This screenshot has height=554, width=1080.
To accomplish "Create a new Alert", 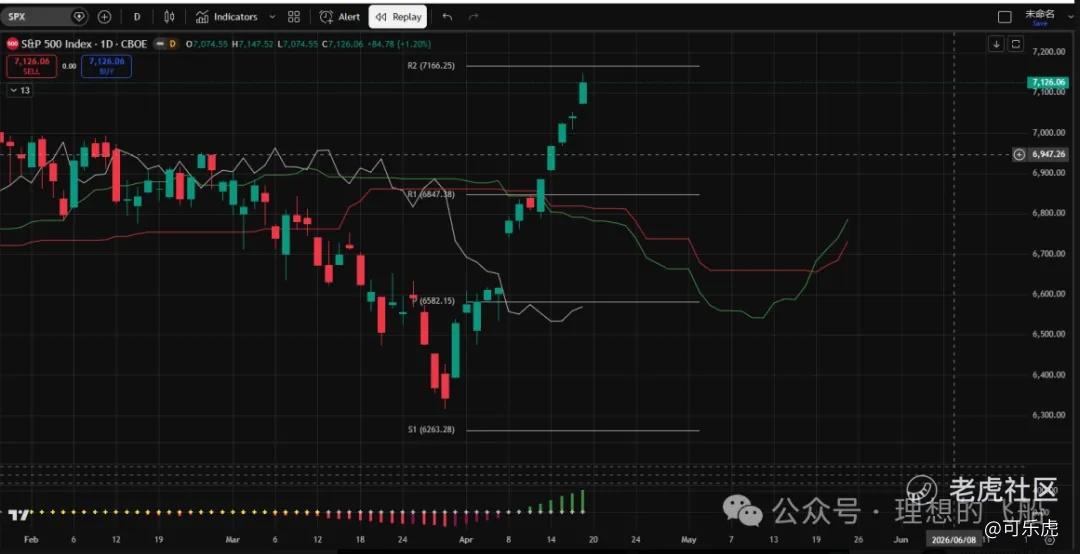I will [x=340, y=17].
